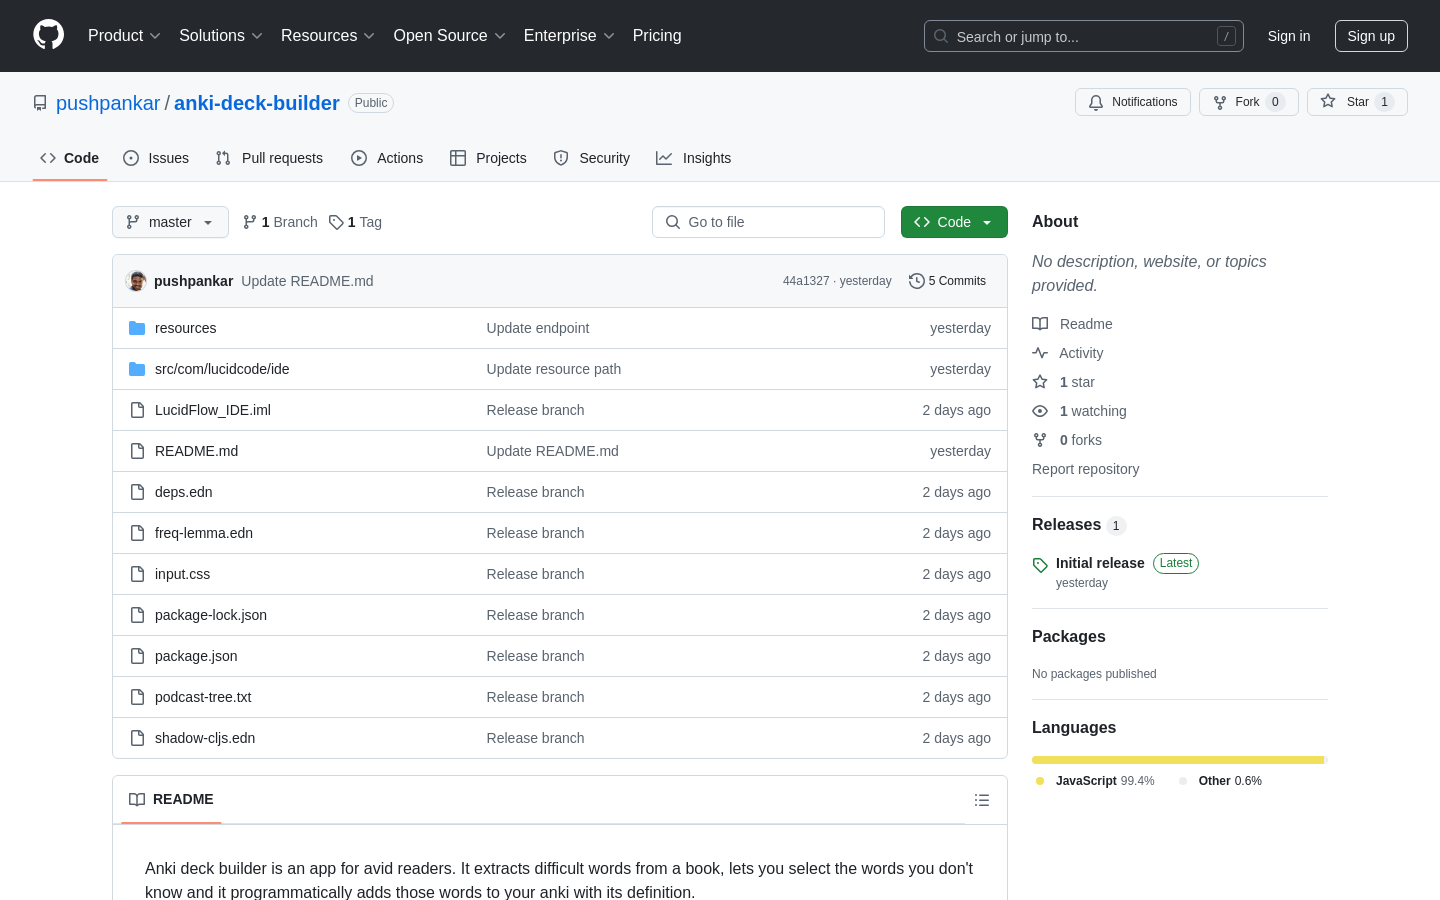
Task: Expand the Open Source menu
Action: coord(450,35)
